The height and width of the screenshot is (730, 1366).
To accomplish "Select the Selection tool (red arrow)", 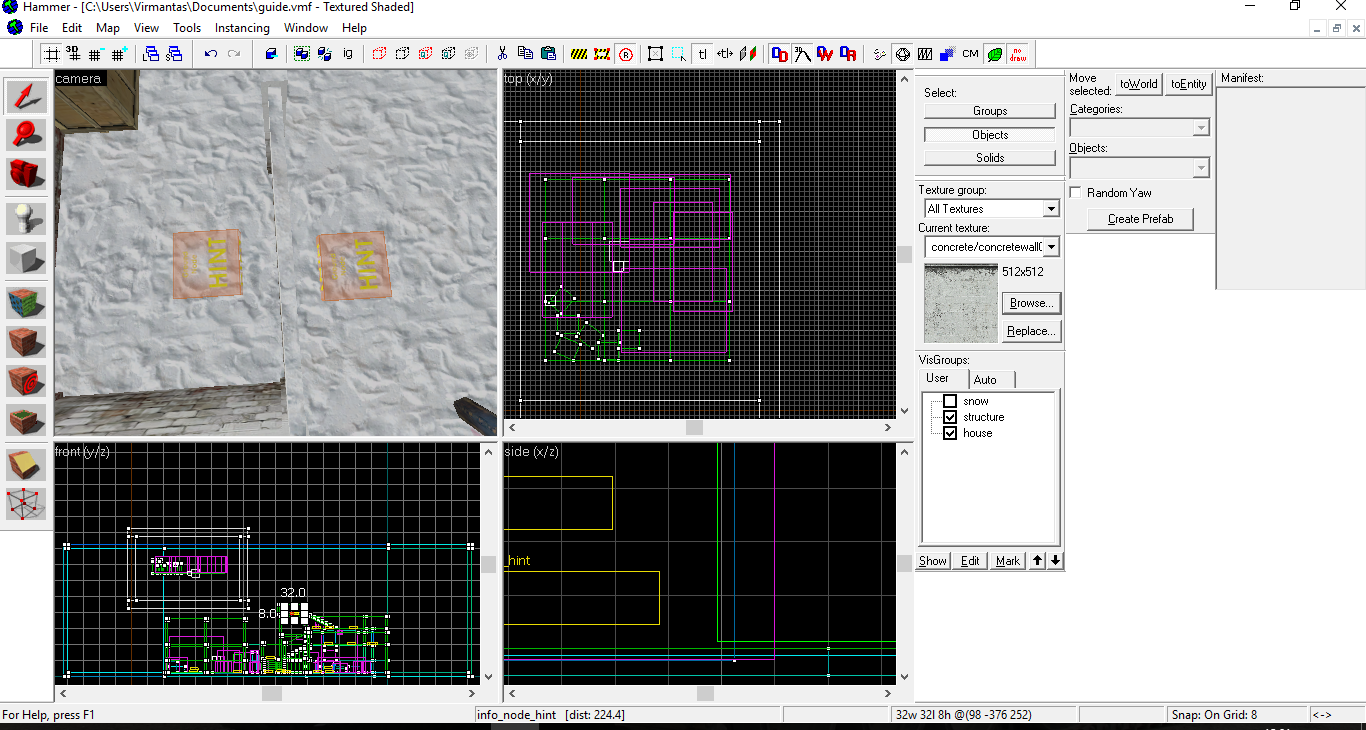I will [x=26, y=97].
